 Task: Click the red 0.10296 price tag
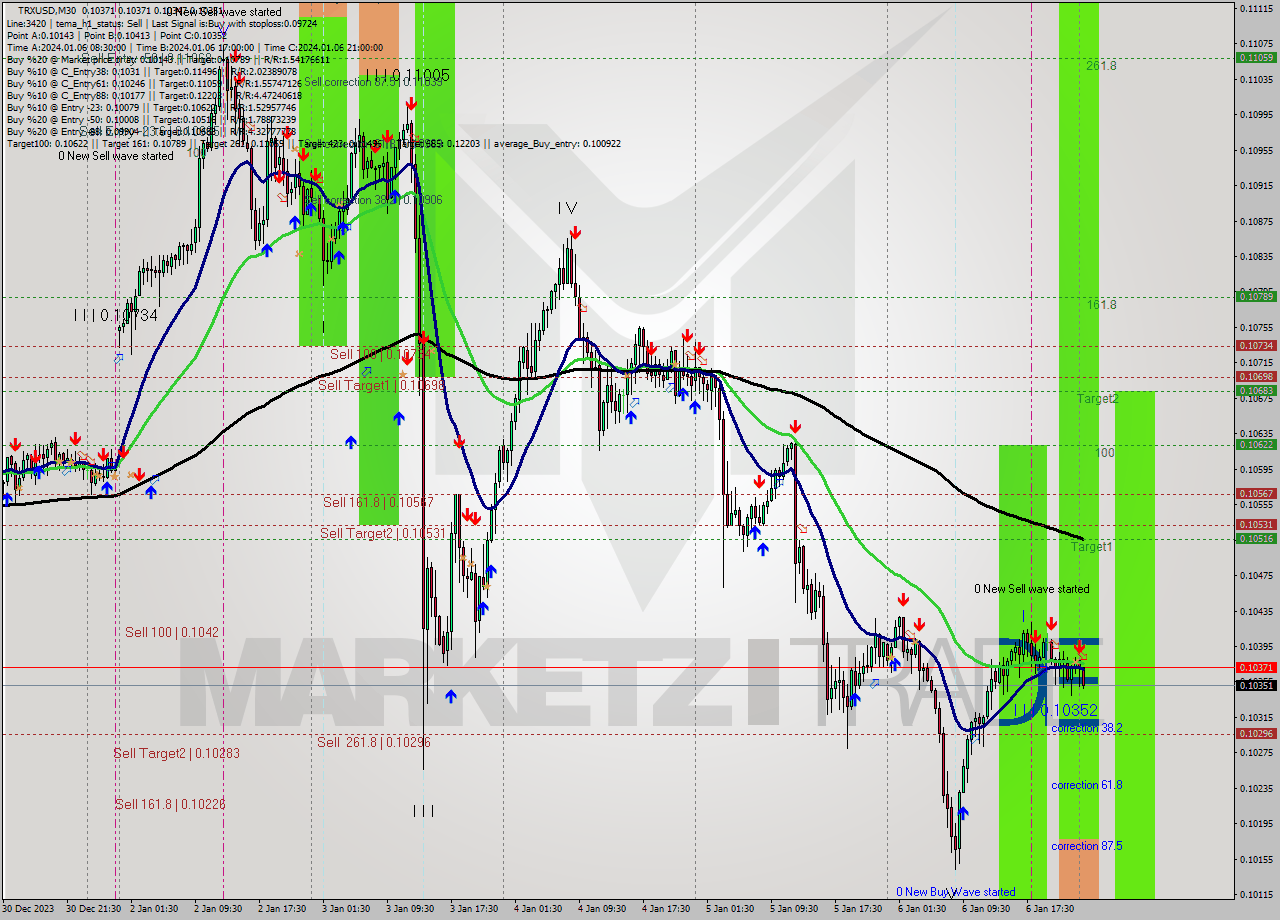click(x=1255, y=733)
